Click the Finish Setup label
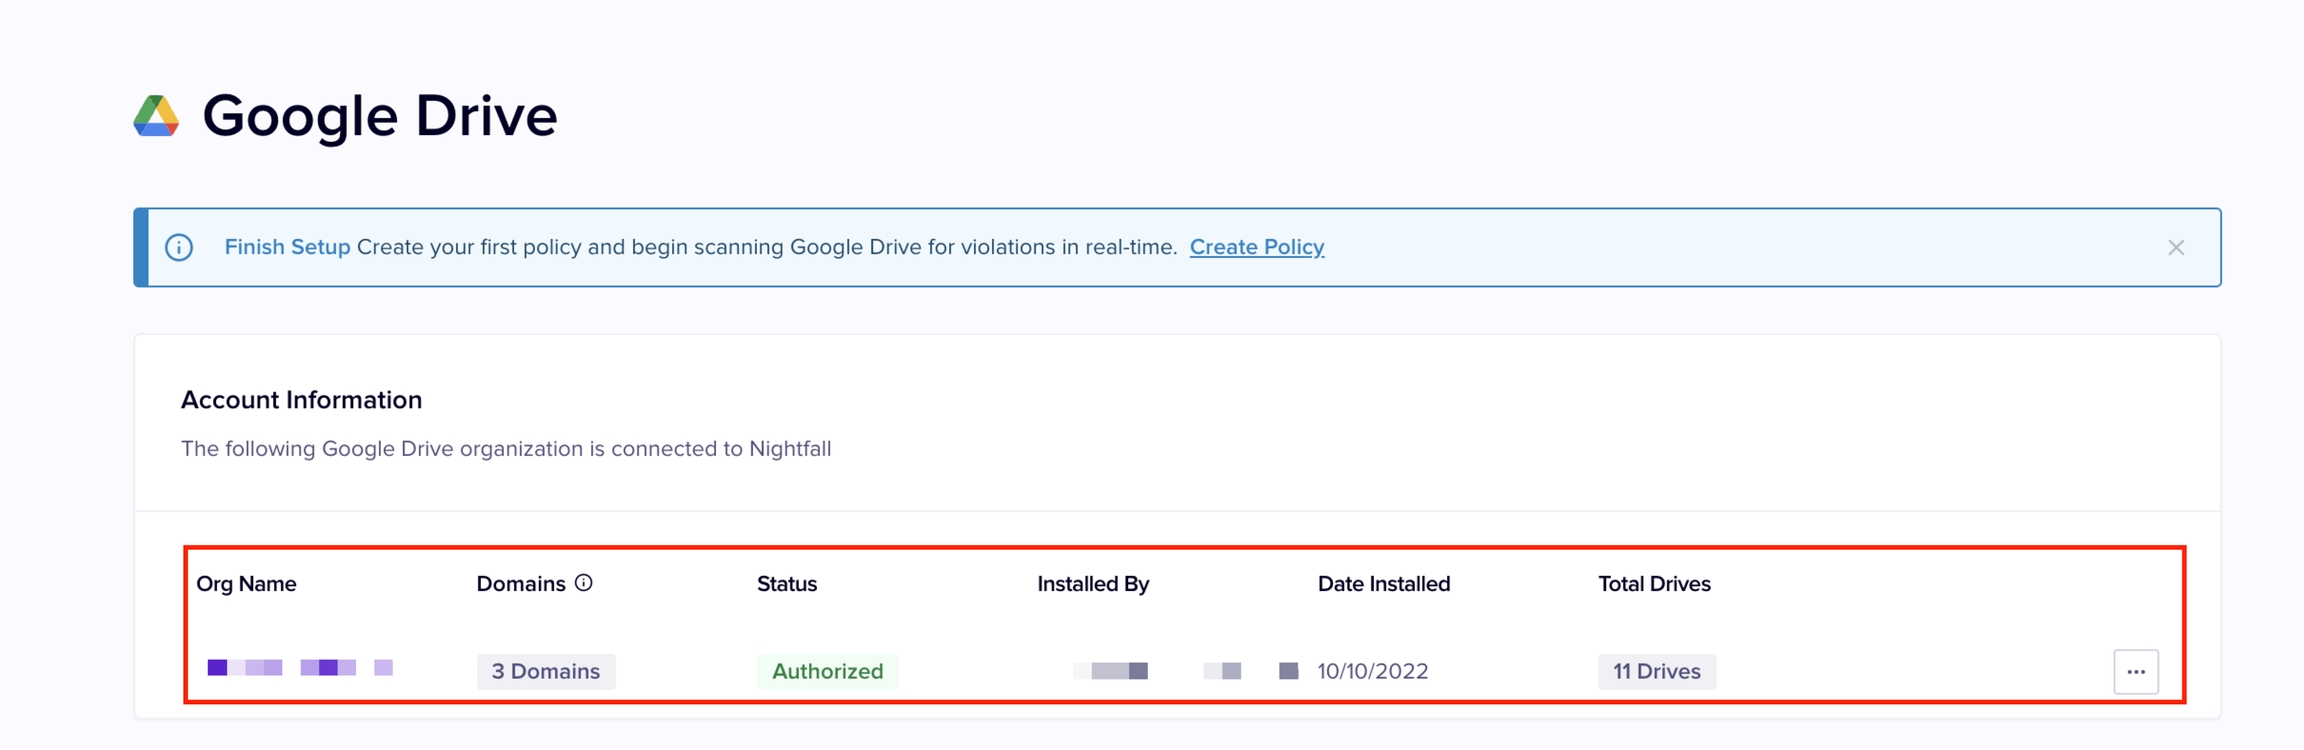Viewport: 2304px width, 750px height. coord(287,247)
